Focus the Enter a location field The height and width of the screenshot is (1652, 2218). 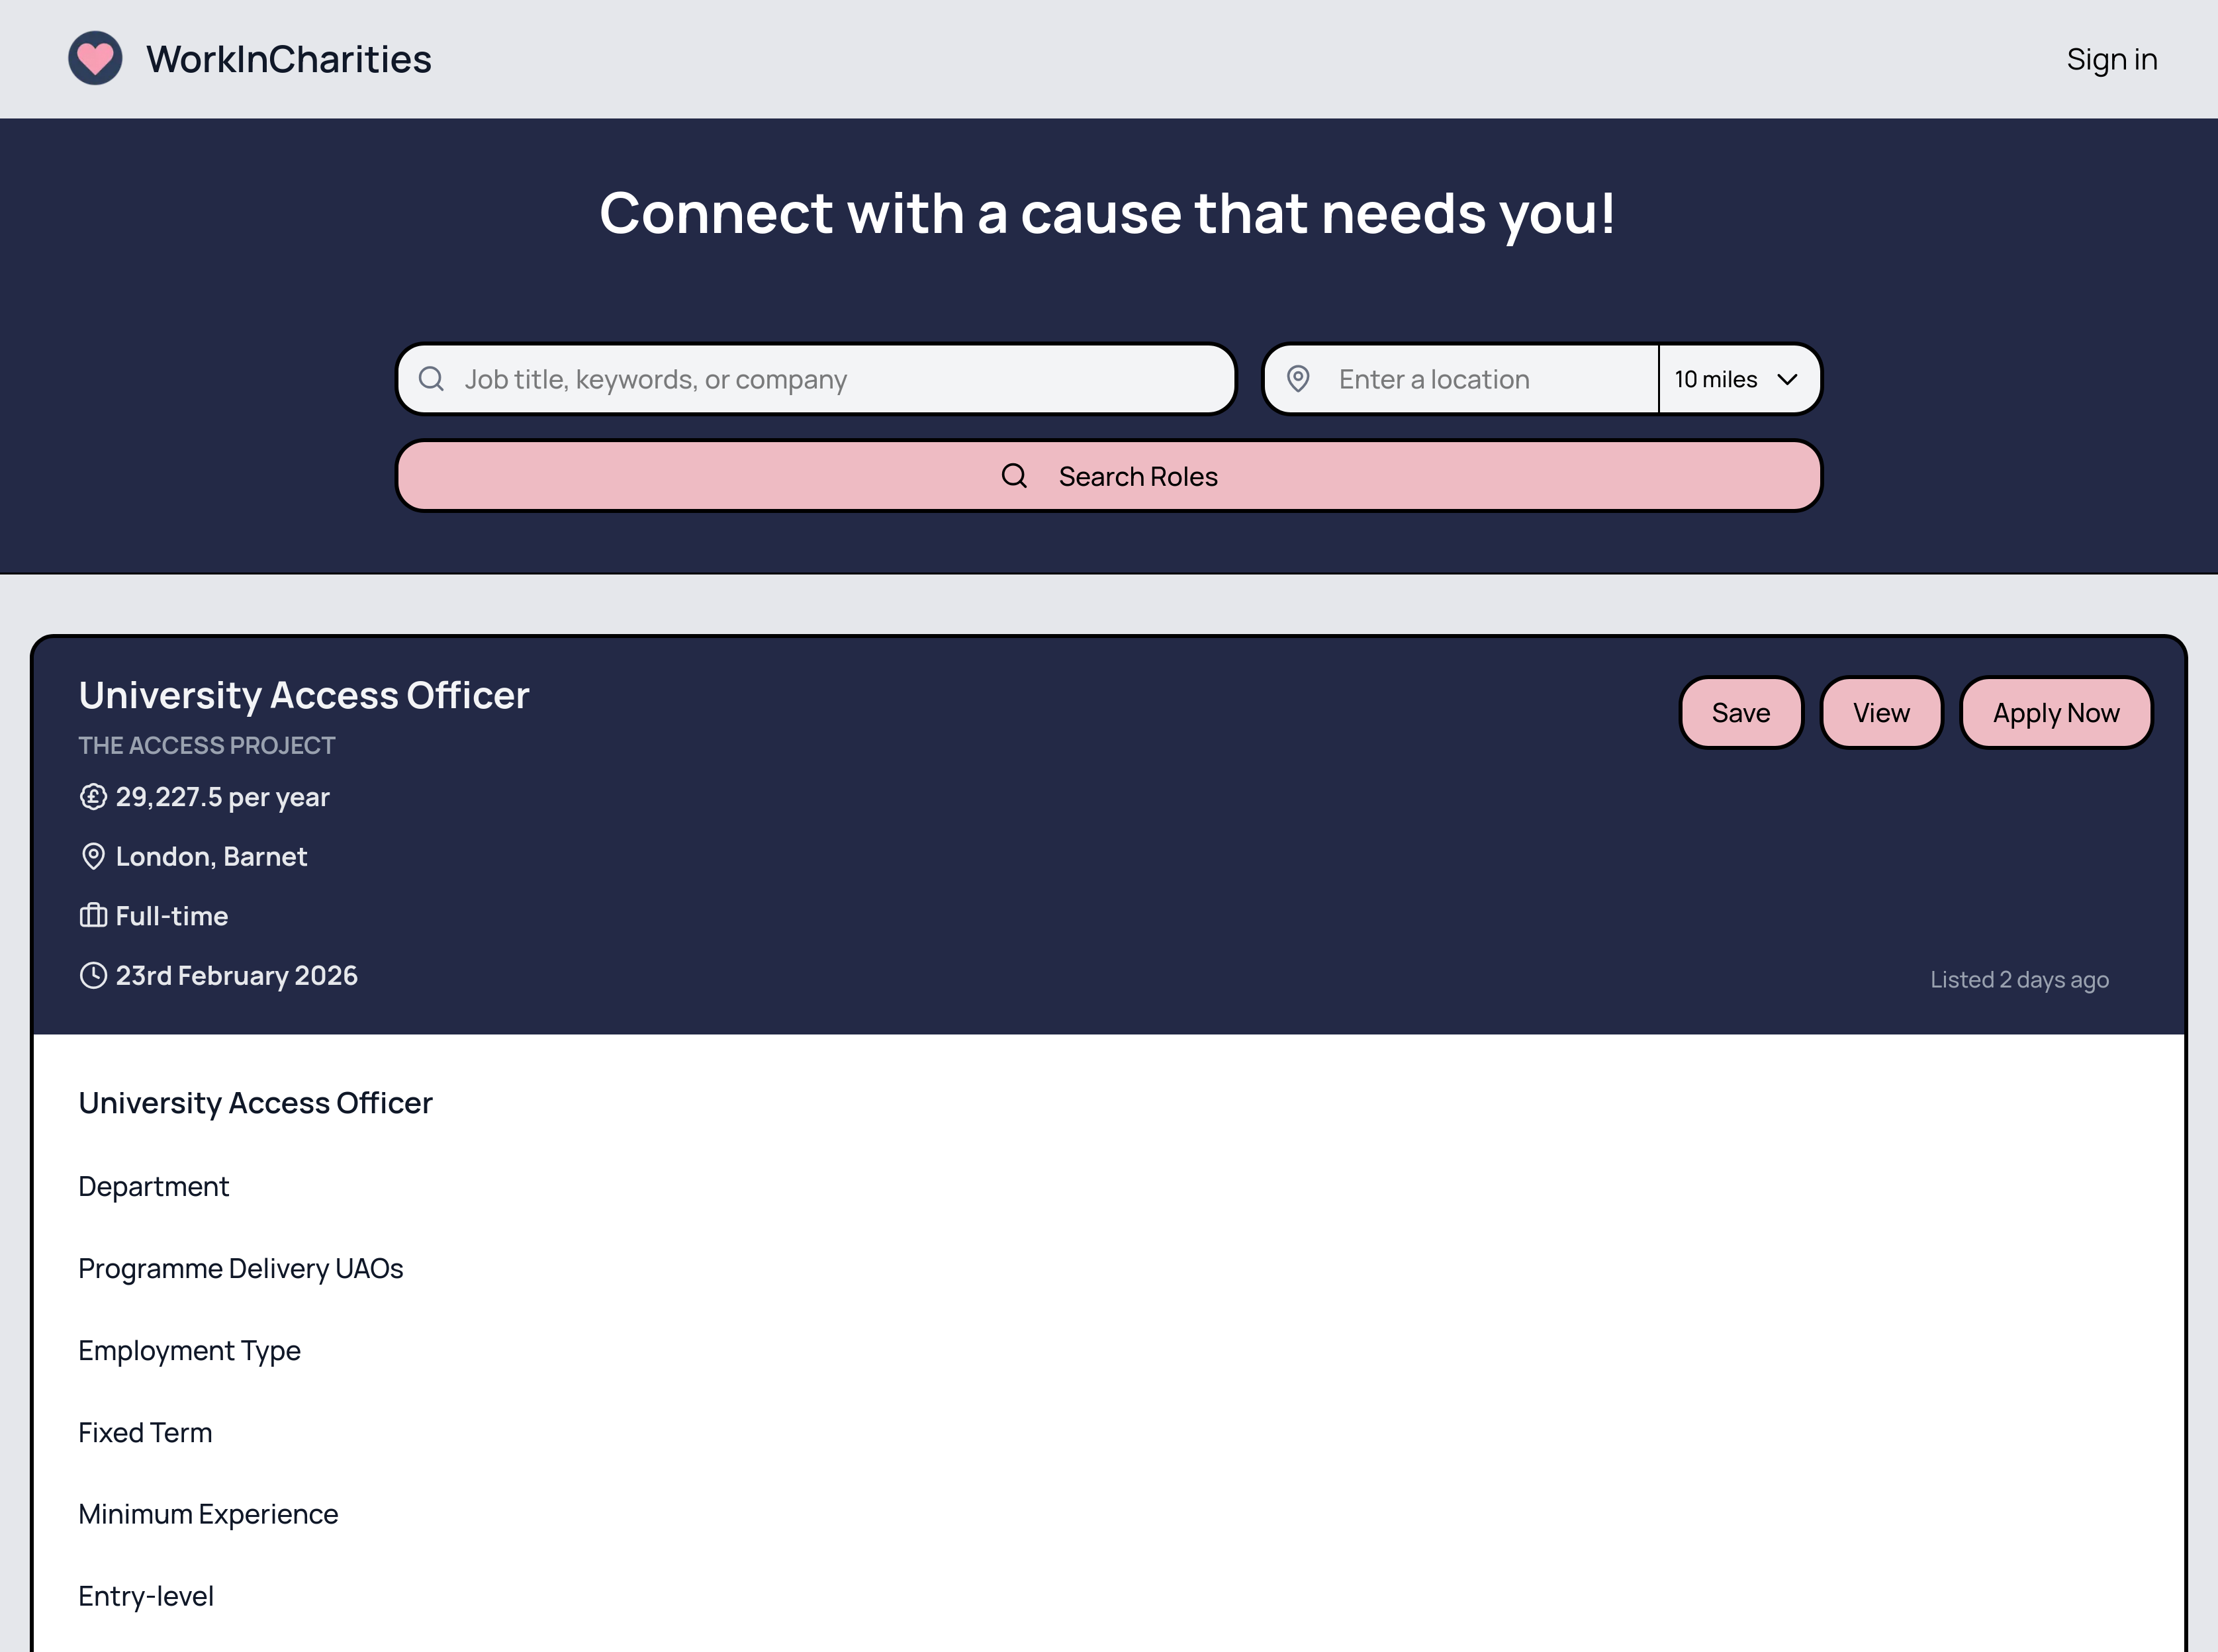1490,379
